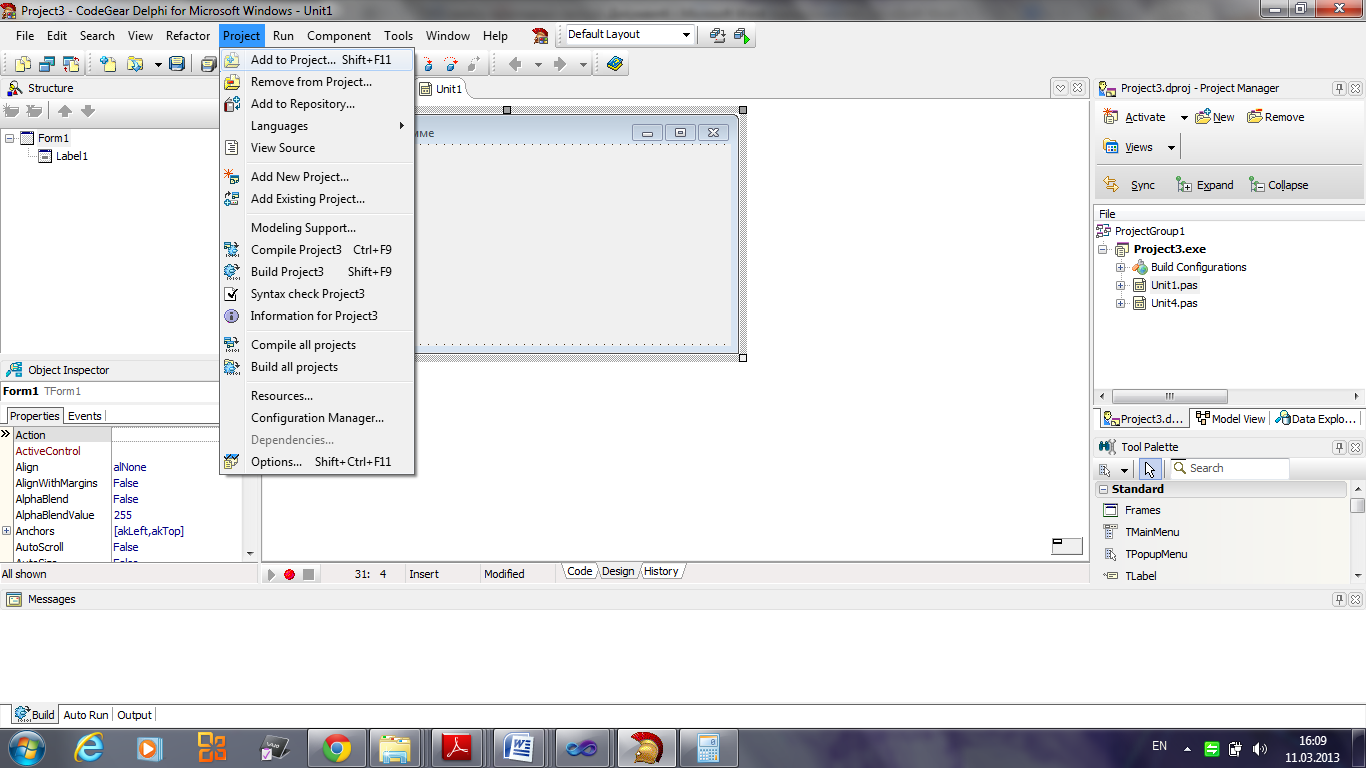Click Expand button in Project Manager
This screenshot has width=1366, height=768.
(x=1205, y=185)
